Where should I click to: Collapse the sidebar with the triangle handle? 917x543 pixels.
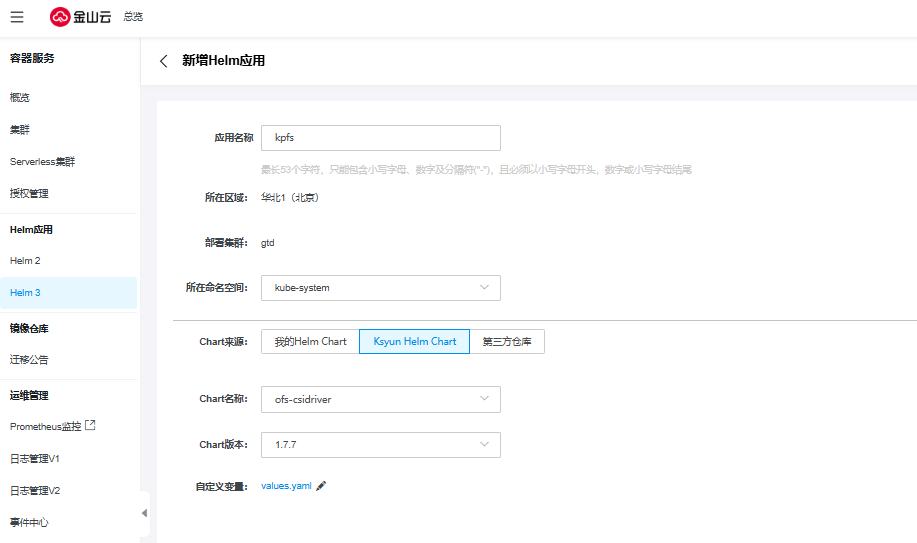pyautogui.click(x=144, y=513)
